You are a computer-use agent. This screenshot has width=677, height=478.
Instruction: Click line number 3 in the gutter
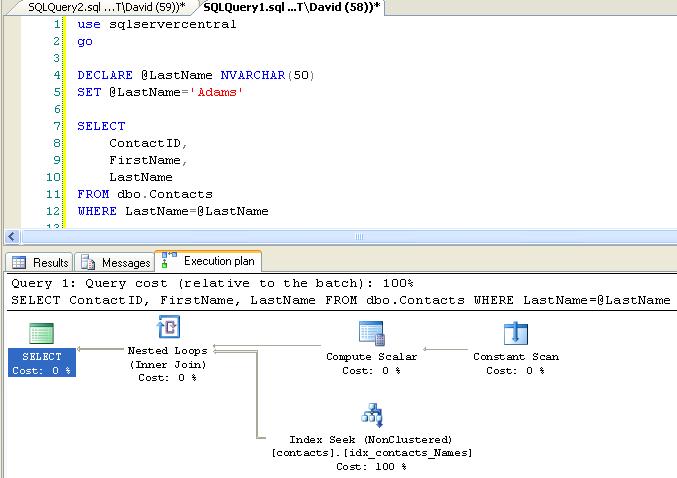(x=57, y=58)
